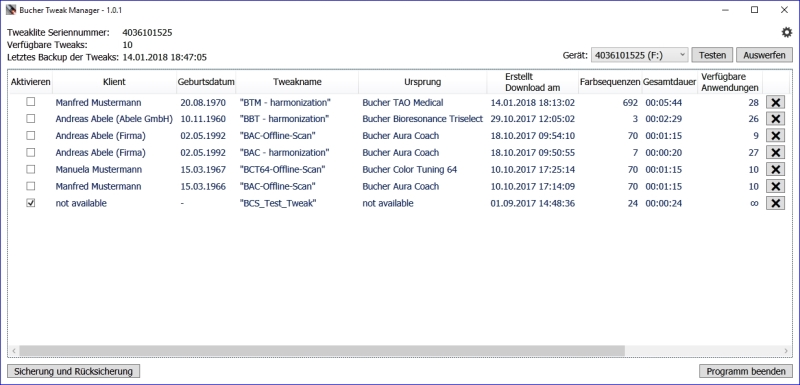This screenshot has width=800, height=385.
Task: Click the Ursprung column header
Action: [x=422, y=82]
